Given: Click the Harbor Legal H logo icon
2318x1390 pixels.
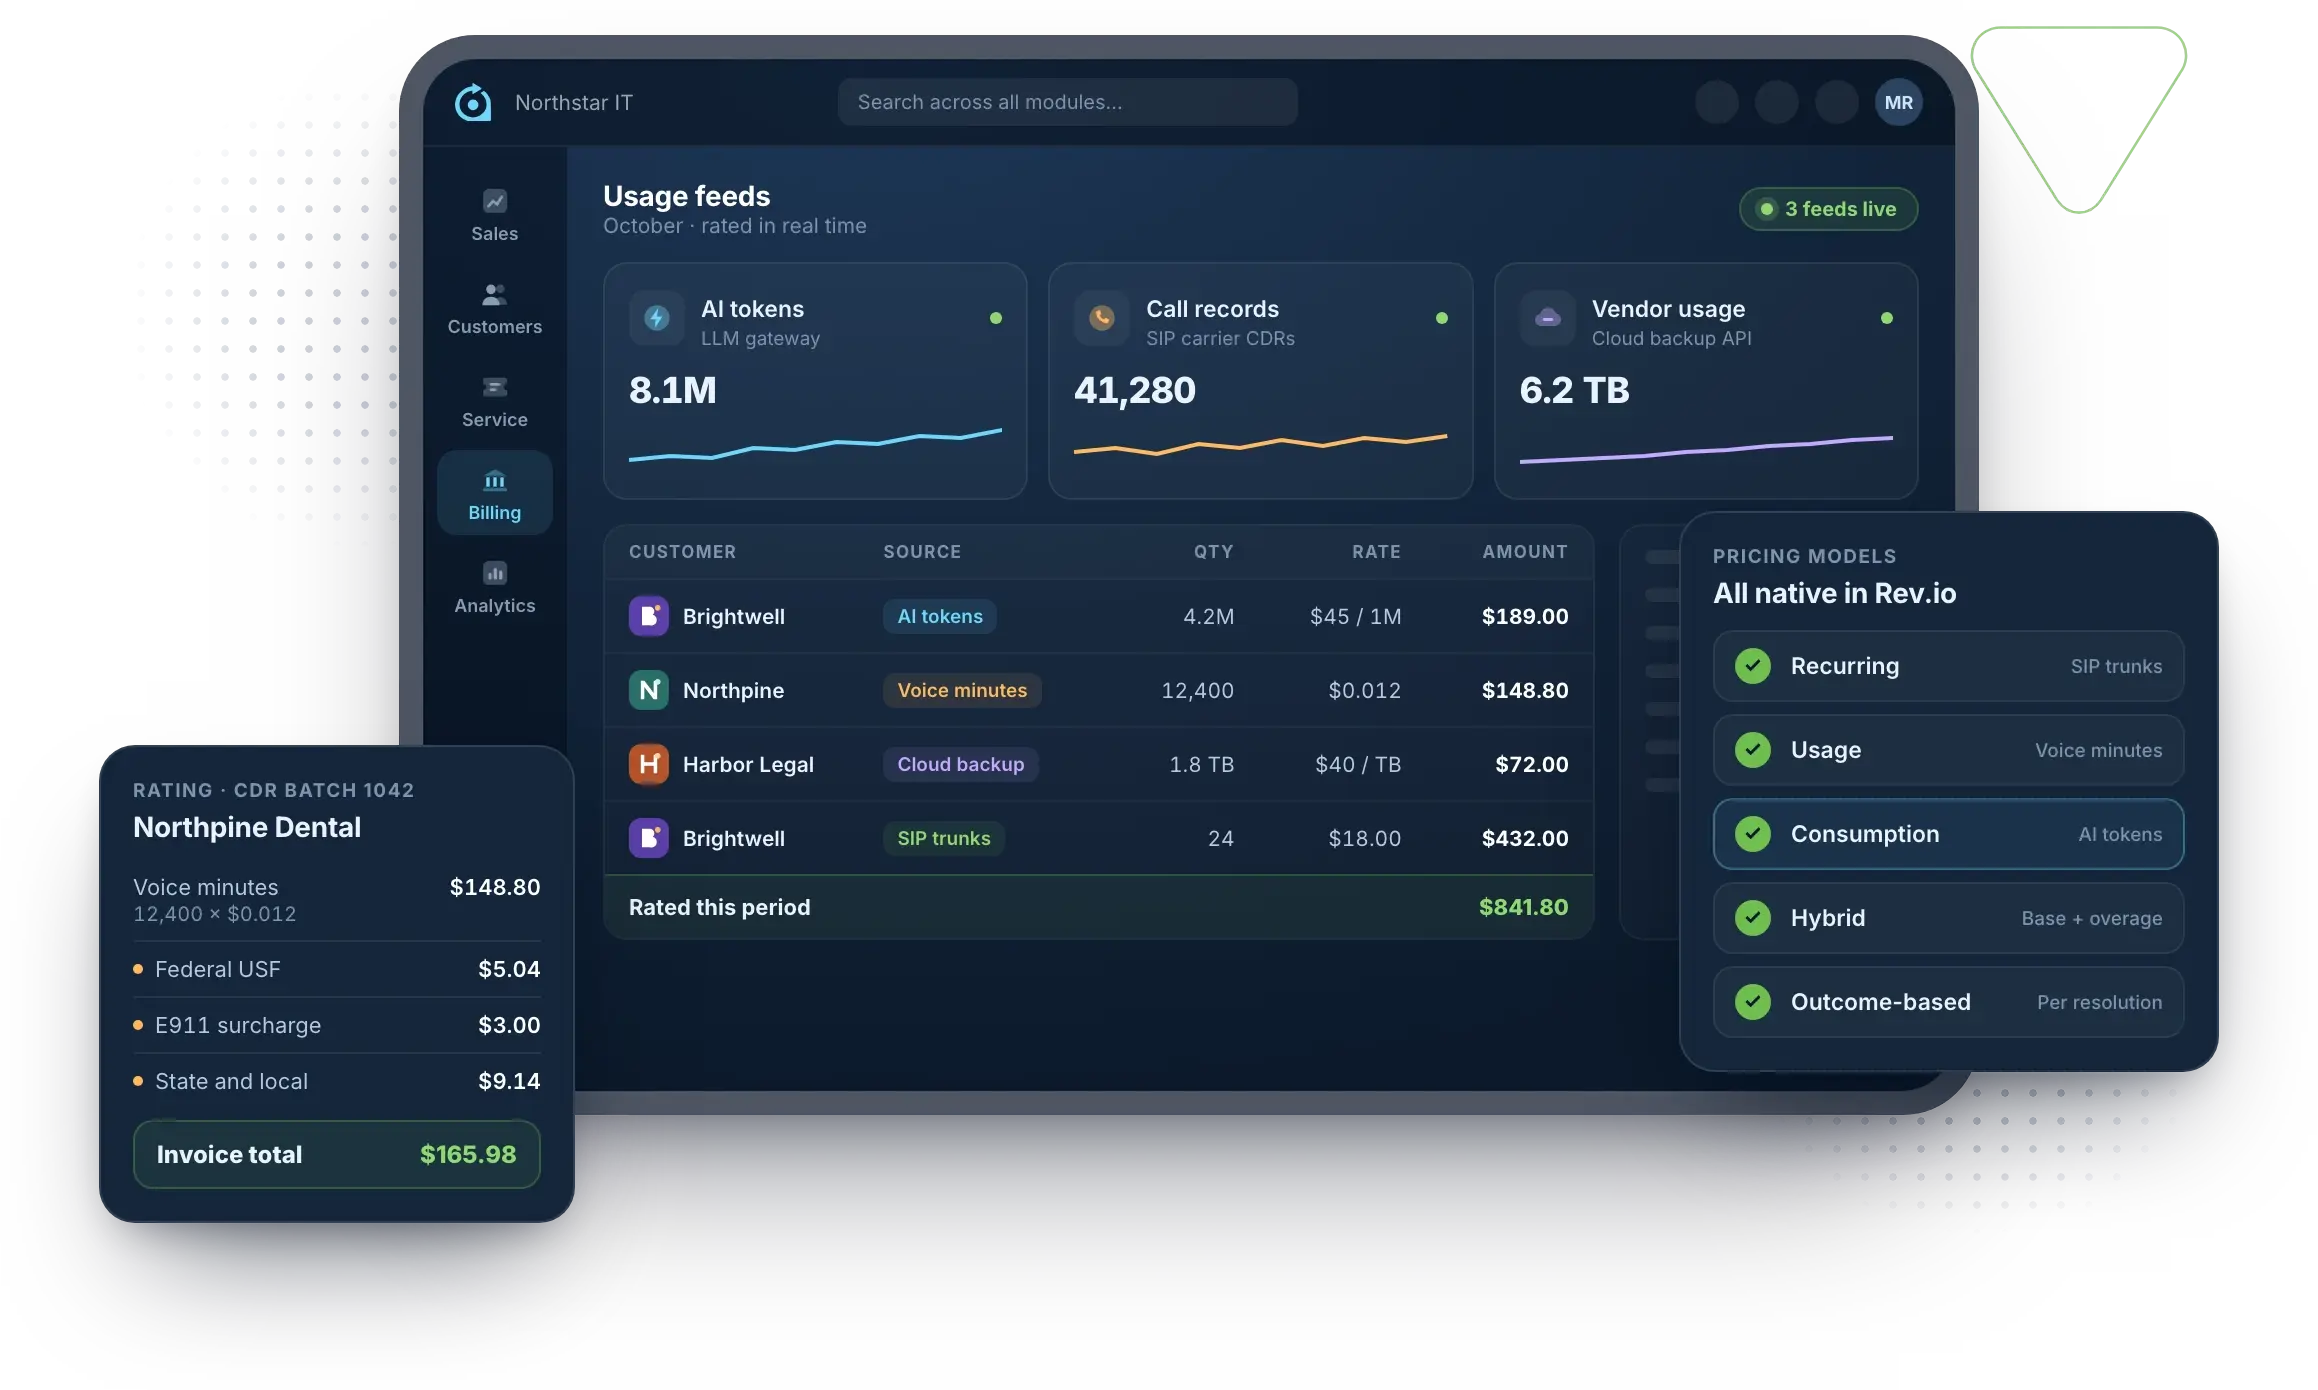Looking at the screenshot, I should pyautogui.click(x=648, y=764).
